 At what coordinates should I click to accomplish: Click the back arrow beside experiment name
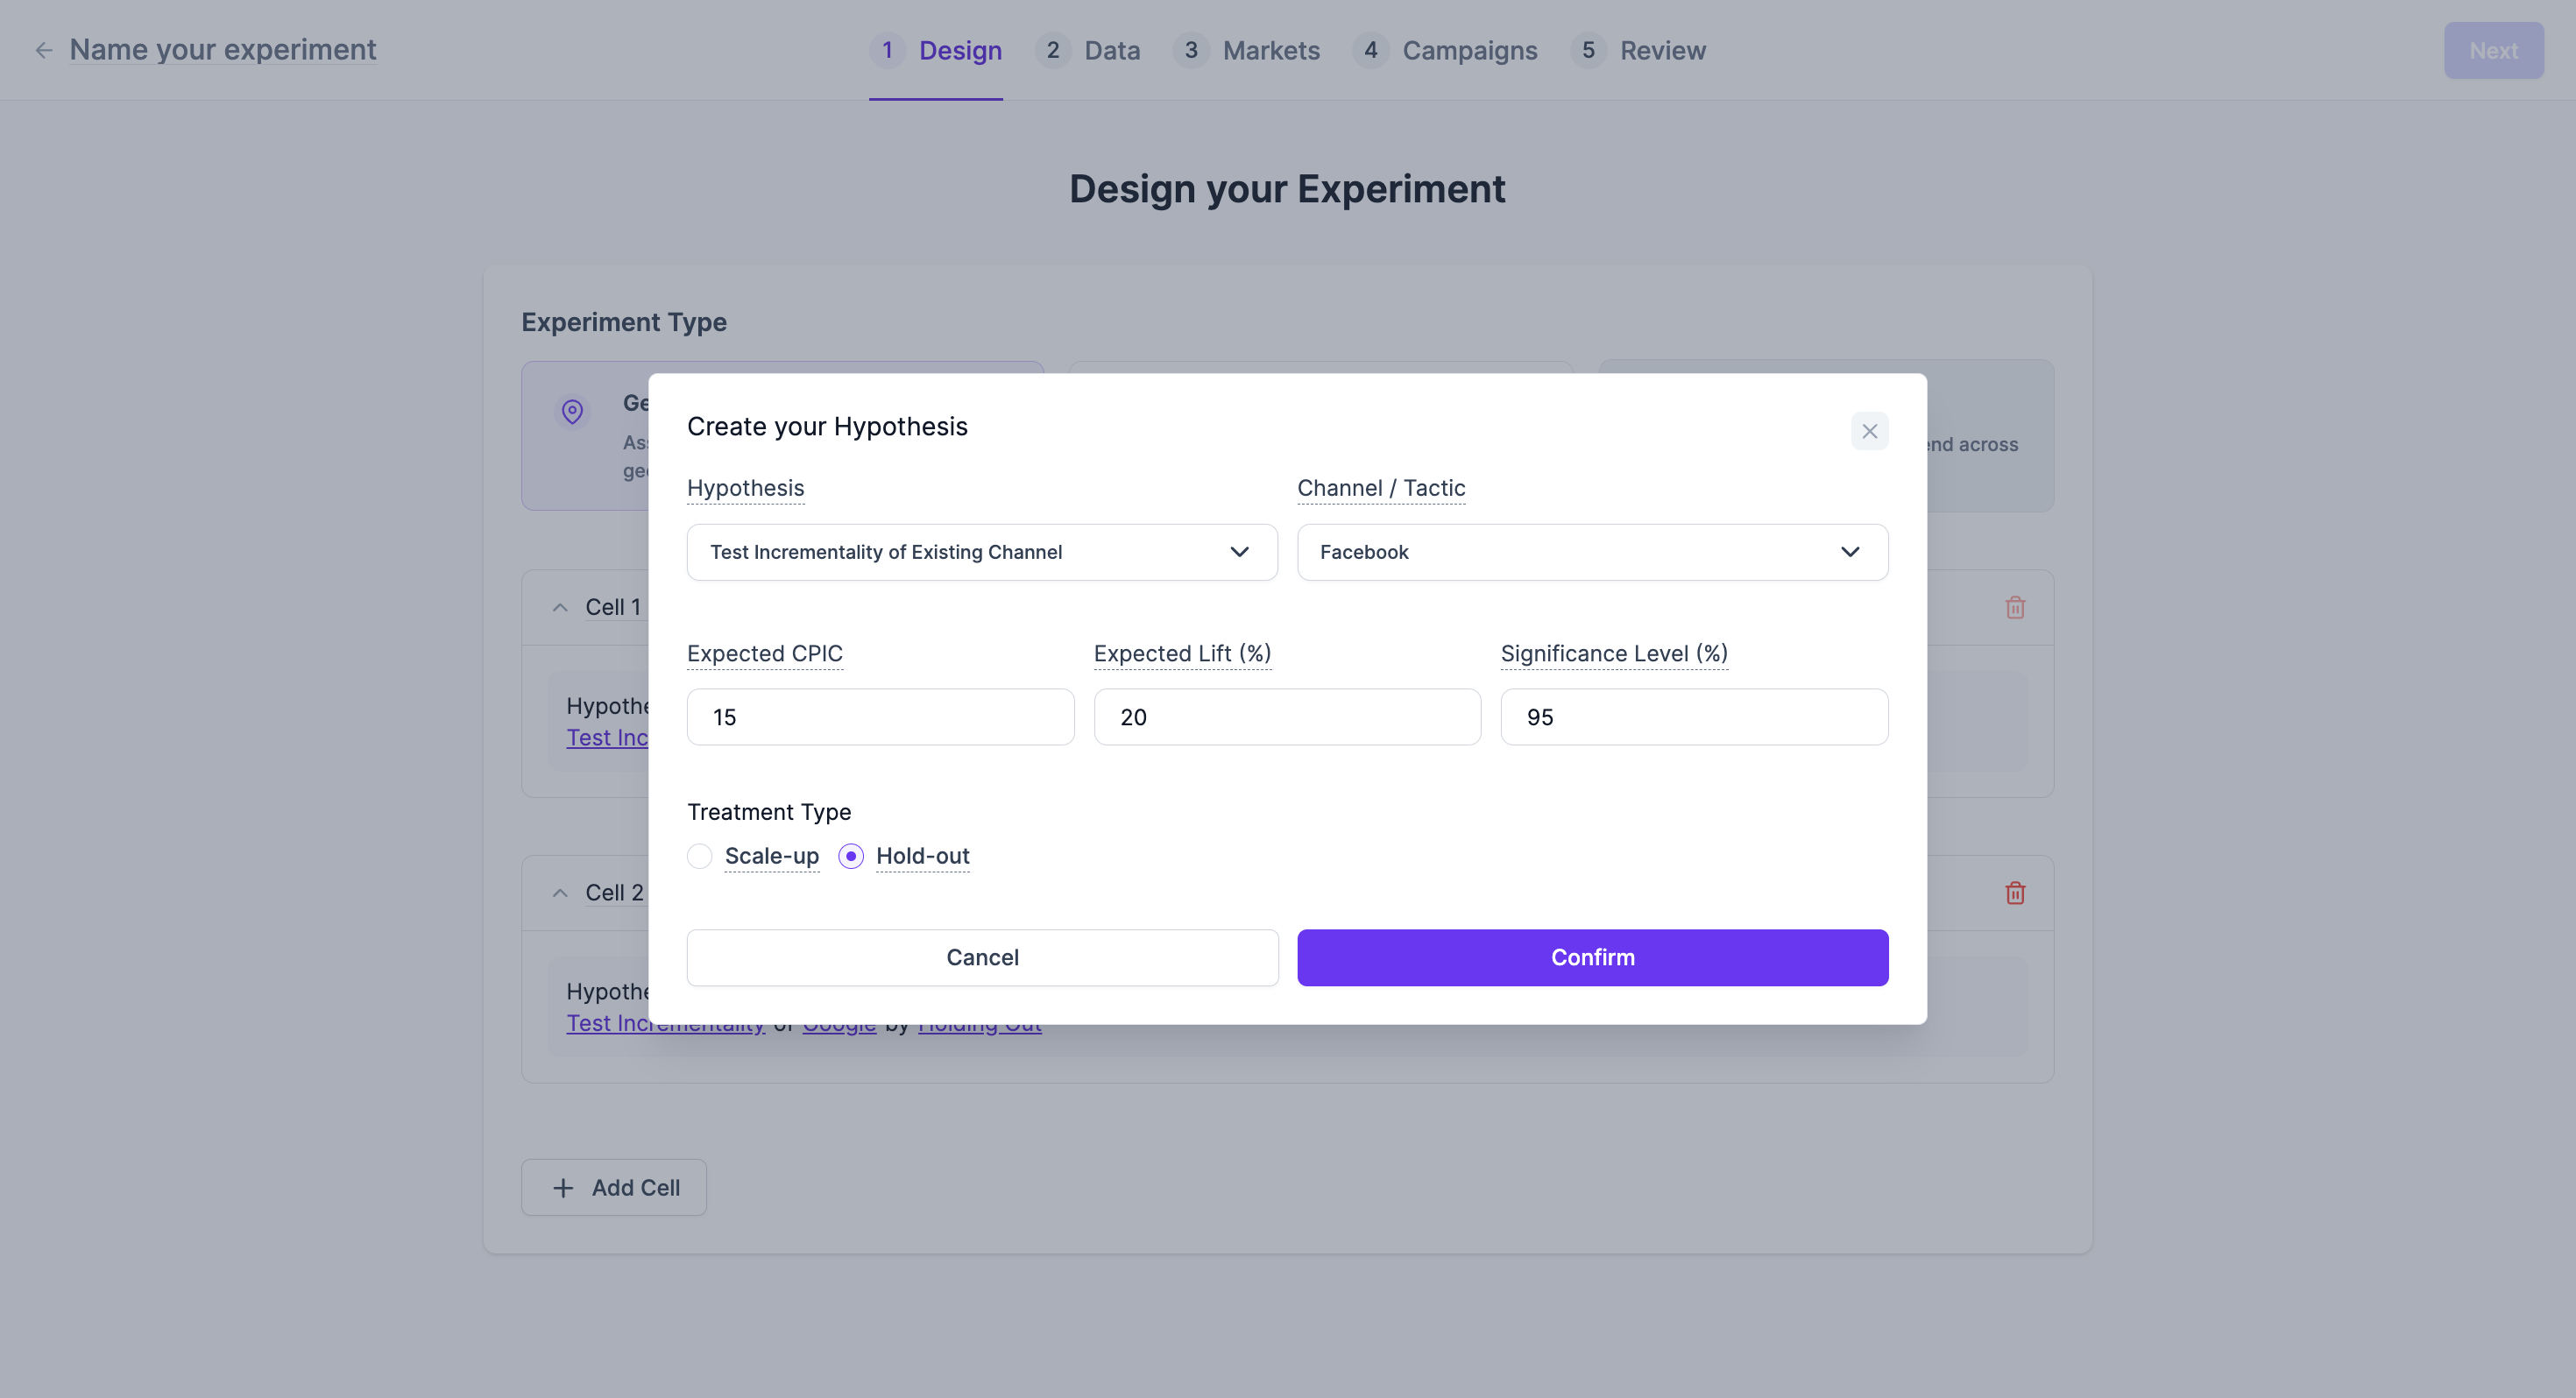click(43, 50)
